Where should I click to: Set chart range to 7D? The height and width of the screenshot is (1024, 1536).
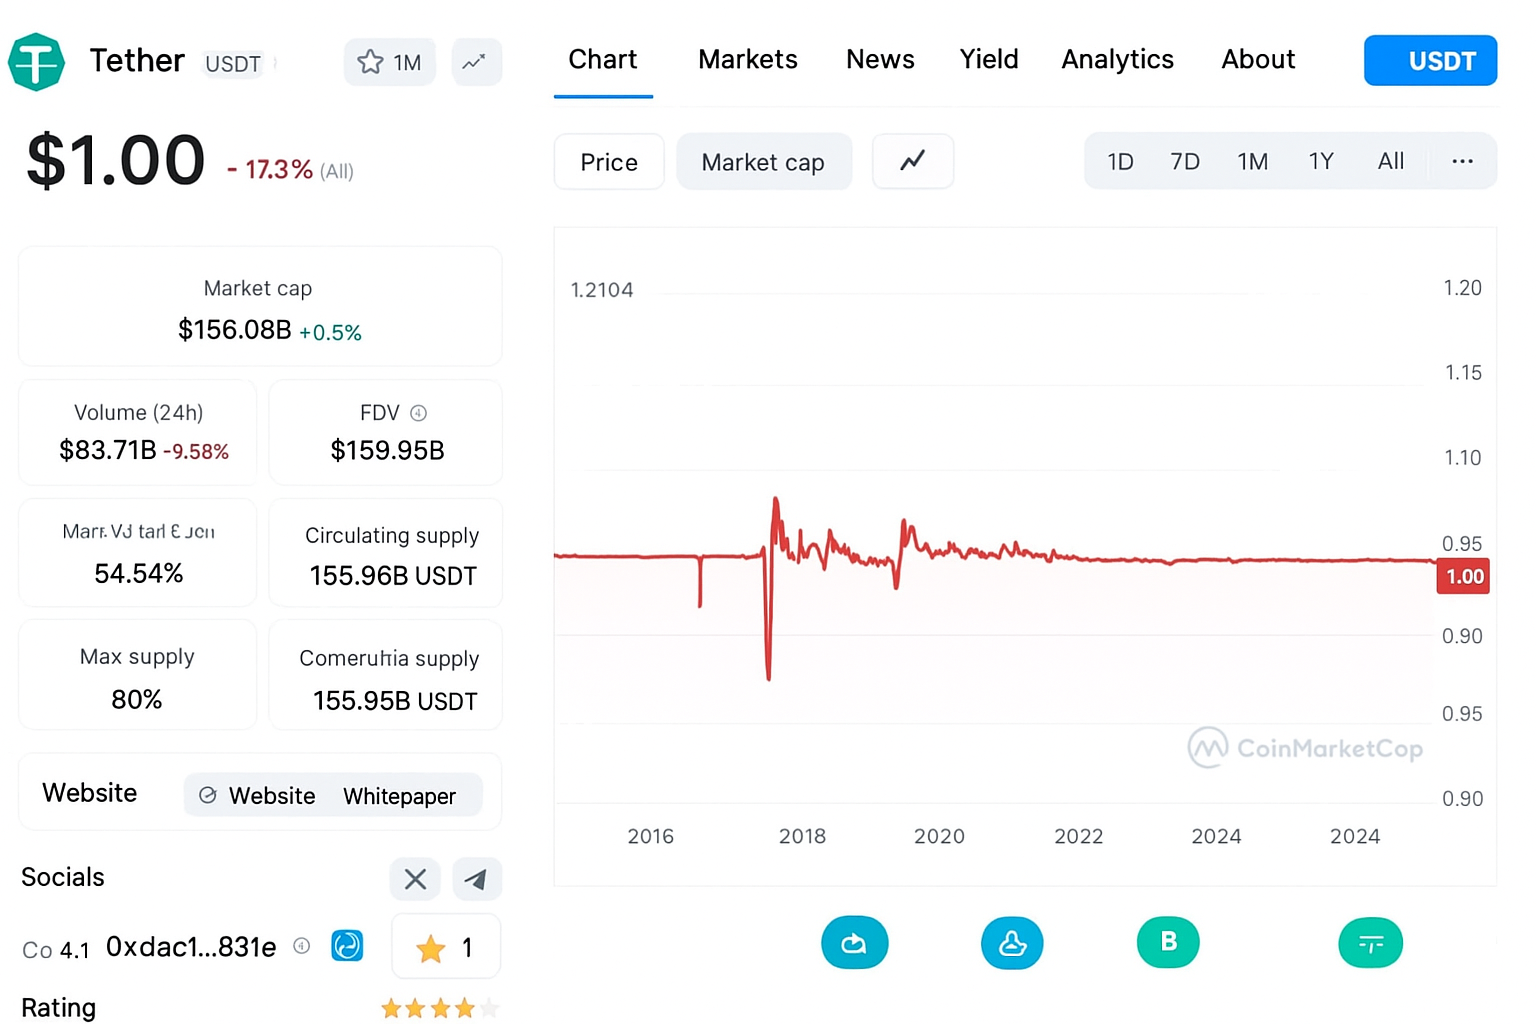[x=1185, y=162]
